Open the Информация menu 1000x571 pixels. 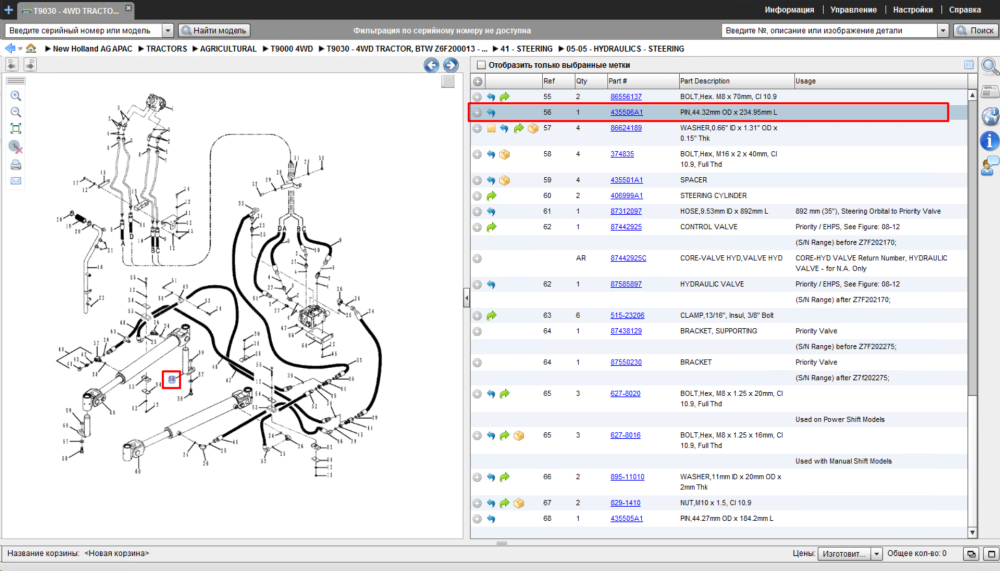point(789,10)
